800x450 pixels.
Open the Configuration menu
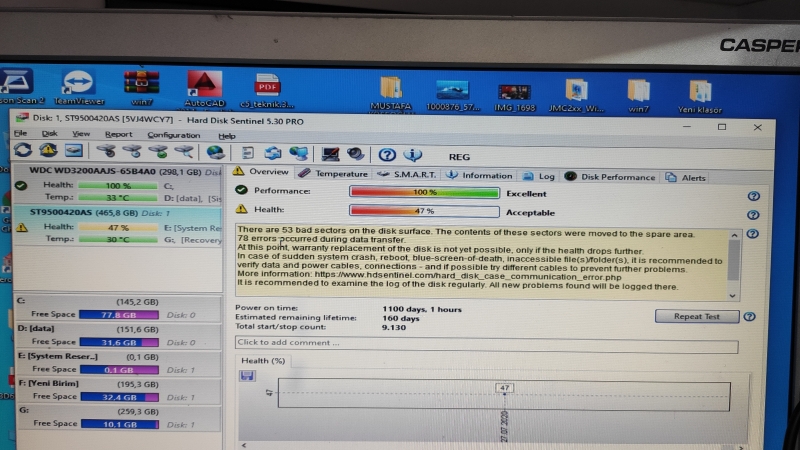[173, 134]
